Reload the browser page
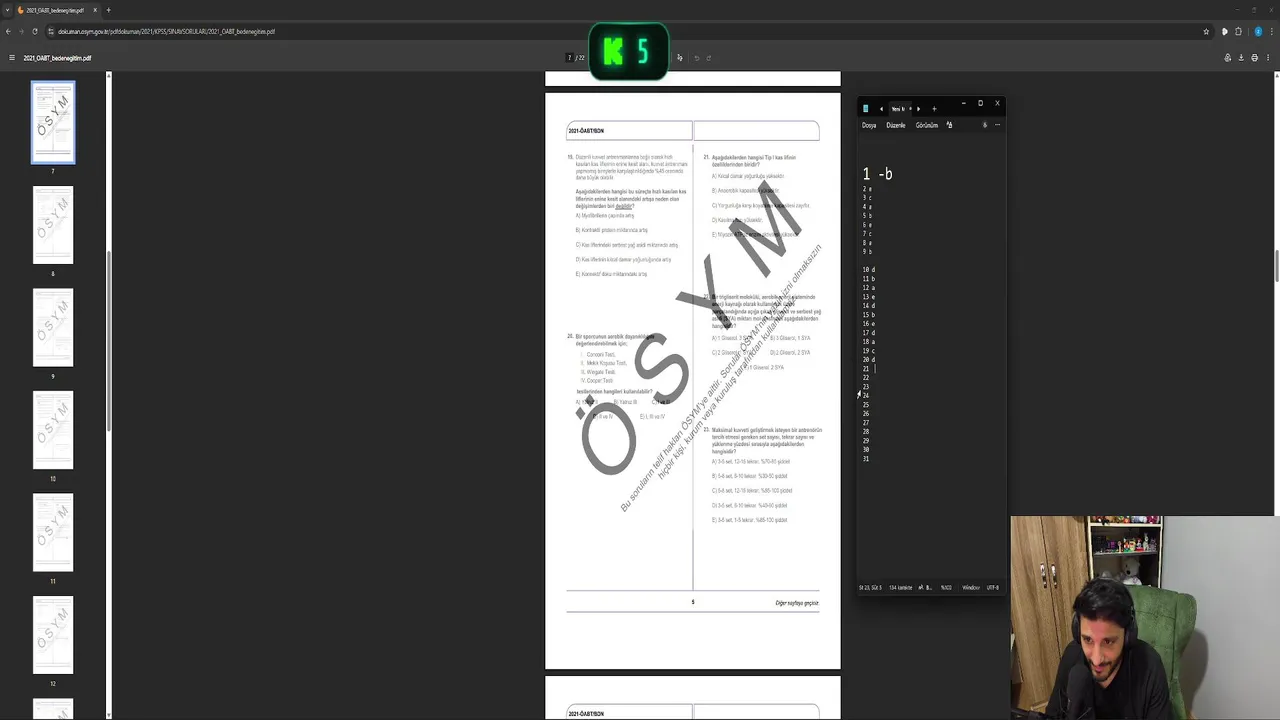The height and width of the screenshot is (720, 1280). click(x=35, y=31)
